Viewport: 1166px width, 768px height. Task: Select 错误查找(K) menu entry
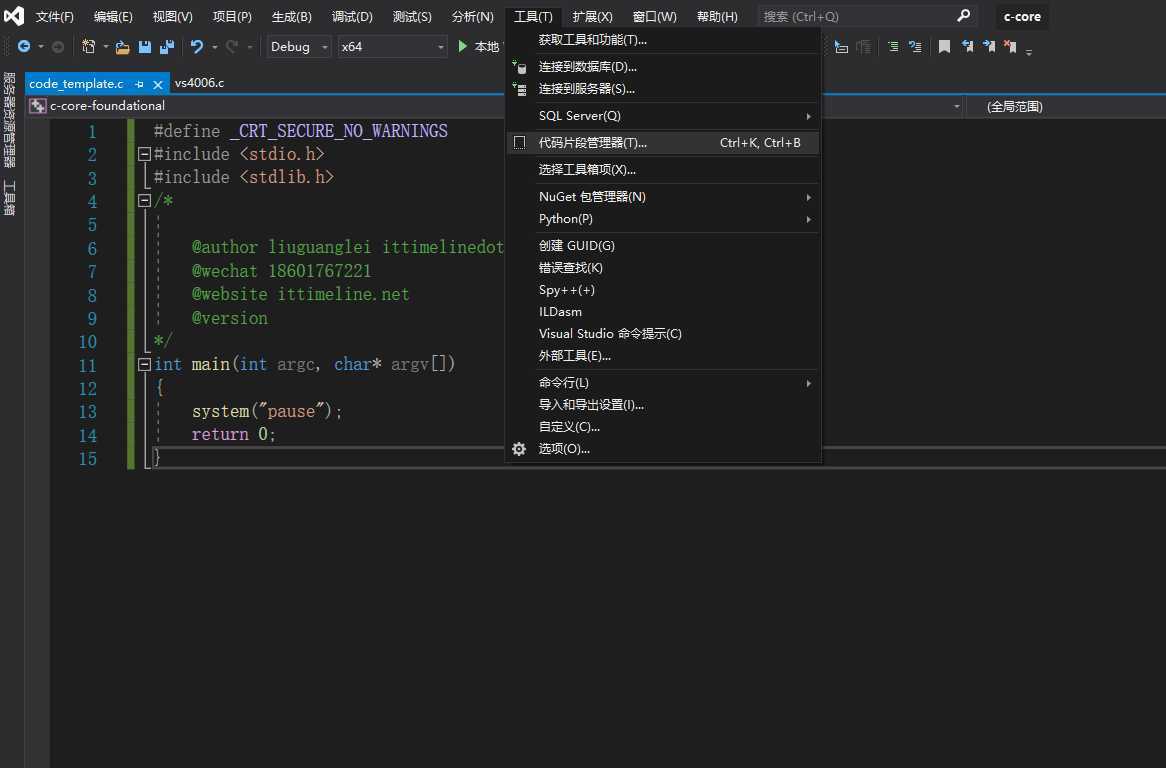click(x=663, y=268)
